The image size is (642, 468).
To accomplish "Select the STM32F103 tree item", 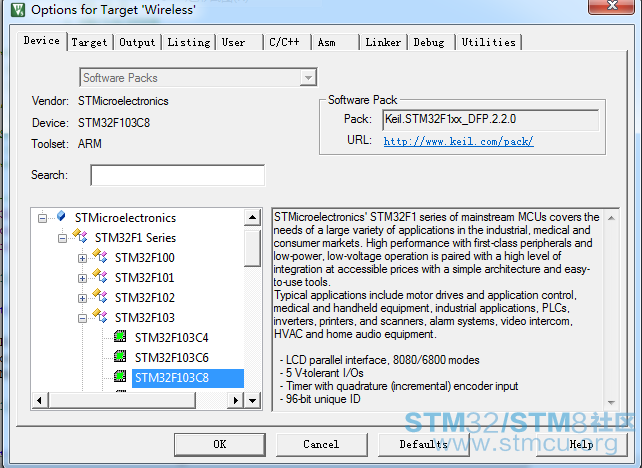I will 145,318.
